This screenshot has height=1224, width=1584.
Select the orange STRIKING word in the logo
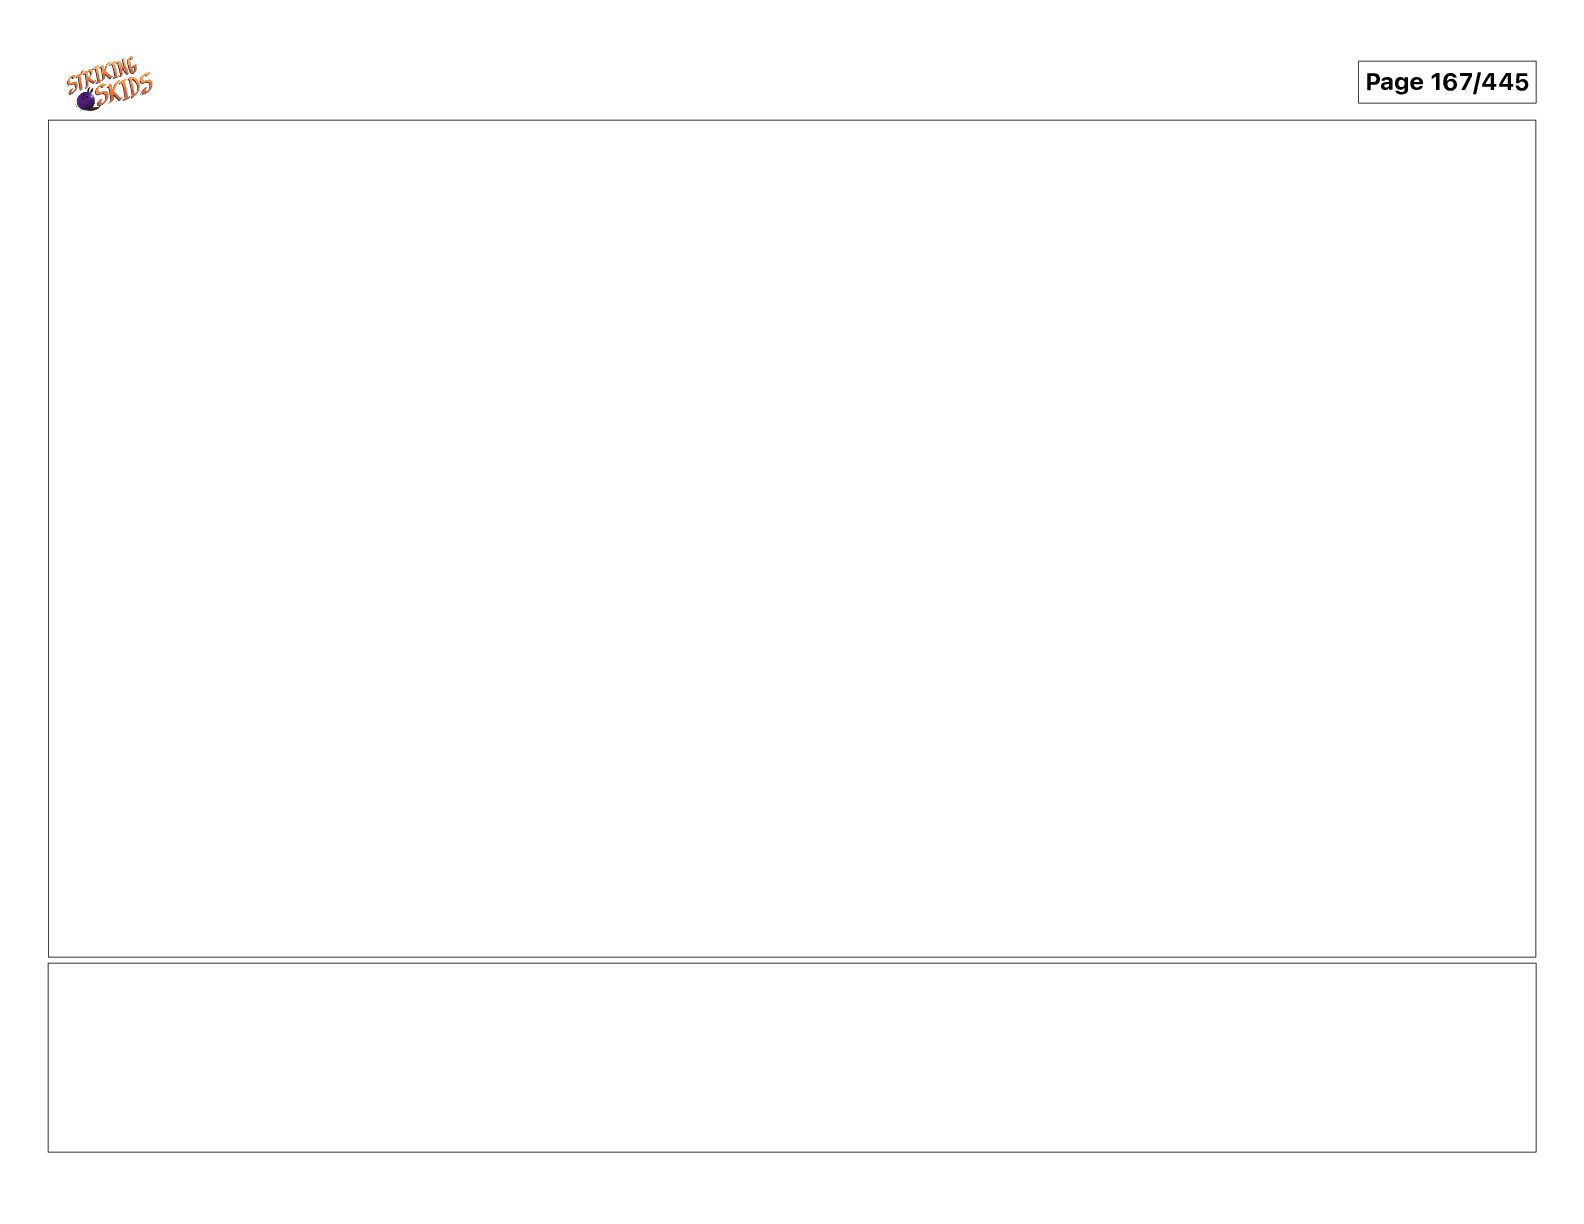click(101, 76)
